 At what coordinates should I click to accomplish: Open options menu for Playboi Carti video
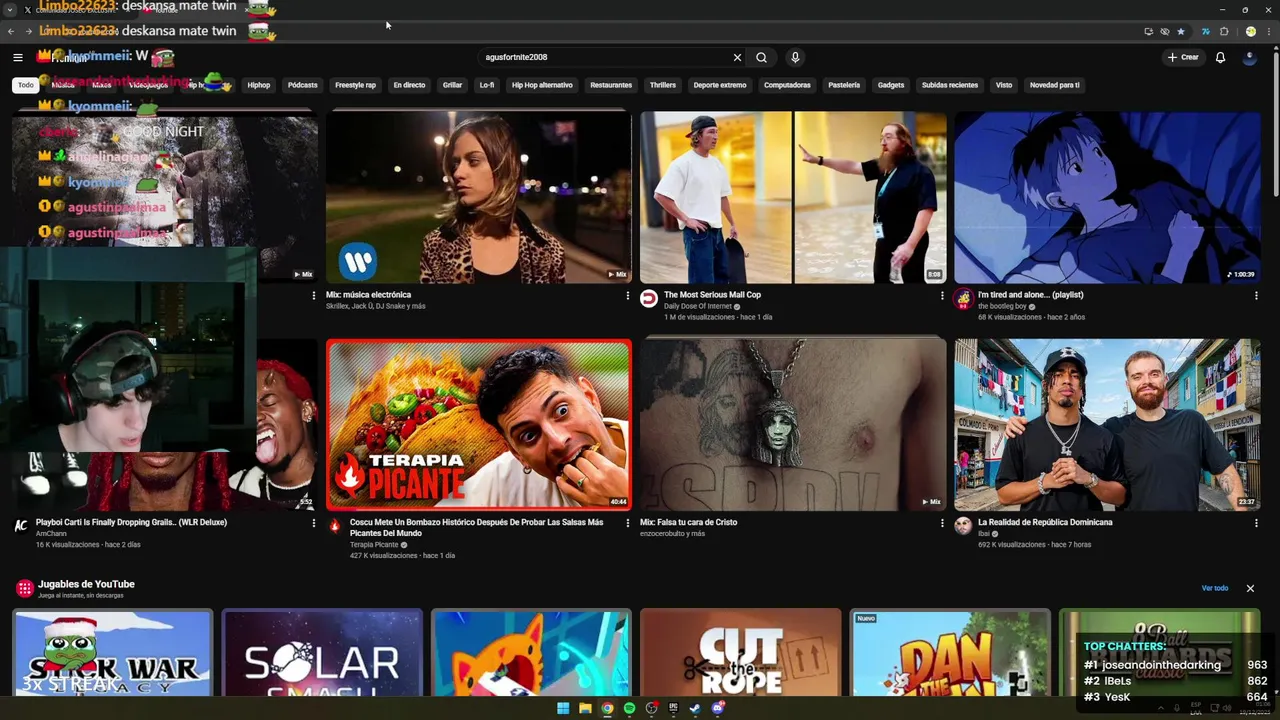point(314,522)
